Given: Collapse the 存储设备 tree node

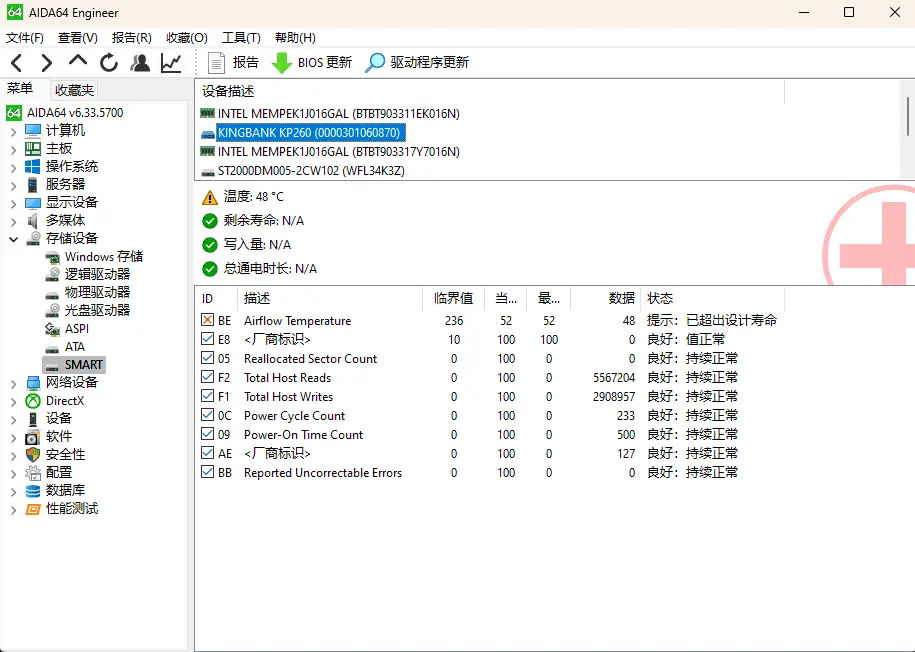Looking at the screenshot, I should 13,239.
